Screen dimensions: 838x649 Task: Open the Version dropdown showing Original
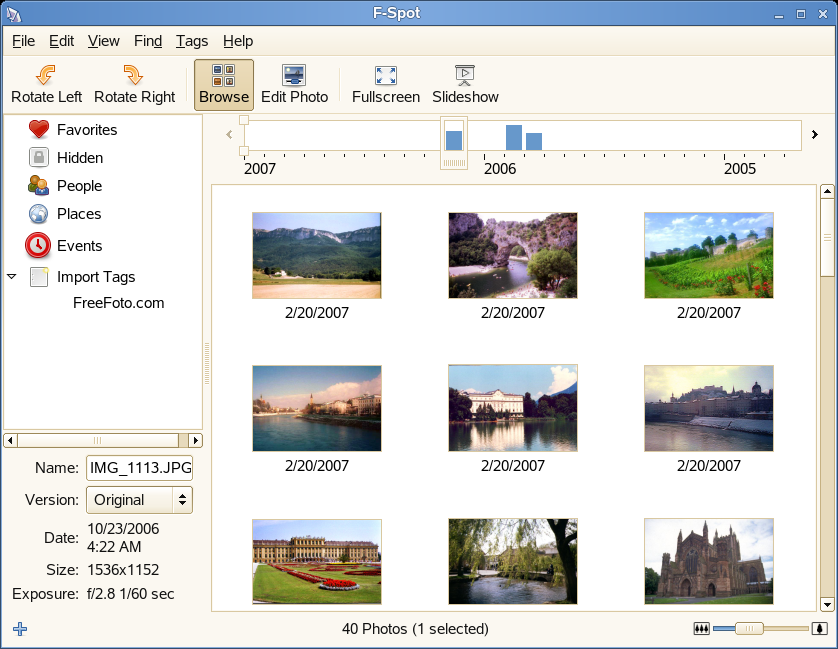(x=139, y=500)
